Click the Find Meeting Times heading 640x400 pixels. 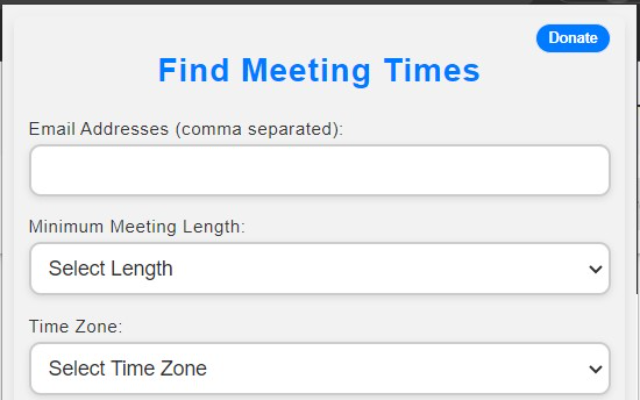pyautogui.click(x=319, y=71)
